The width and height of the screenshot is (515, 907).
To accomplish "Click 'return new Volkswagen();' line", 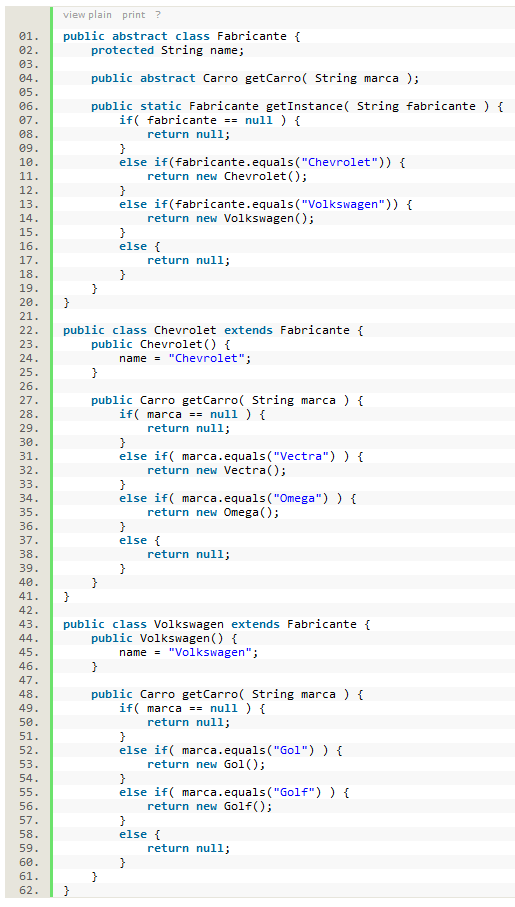I will (231, 218).
